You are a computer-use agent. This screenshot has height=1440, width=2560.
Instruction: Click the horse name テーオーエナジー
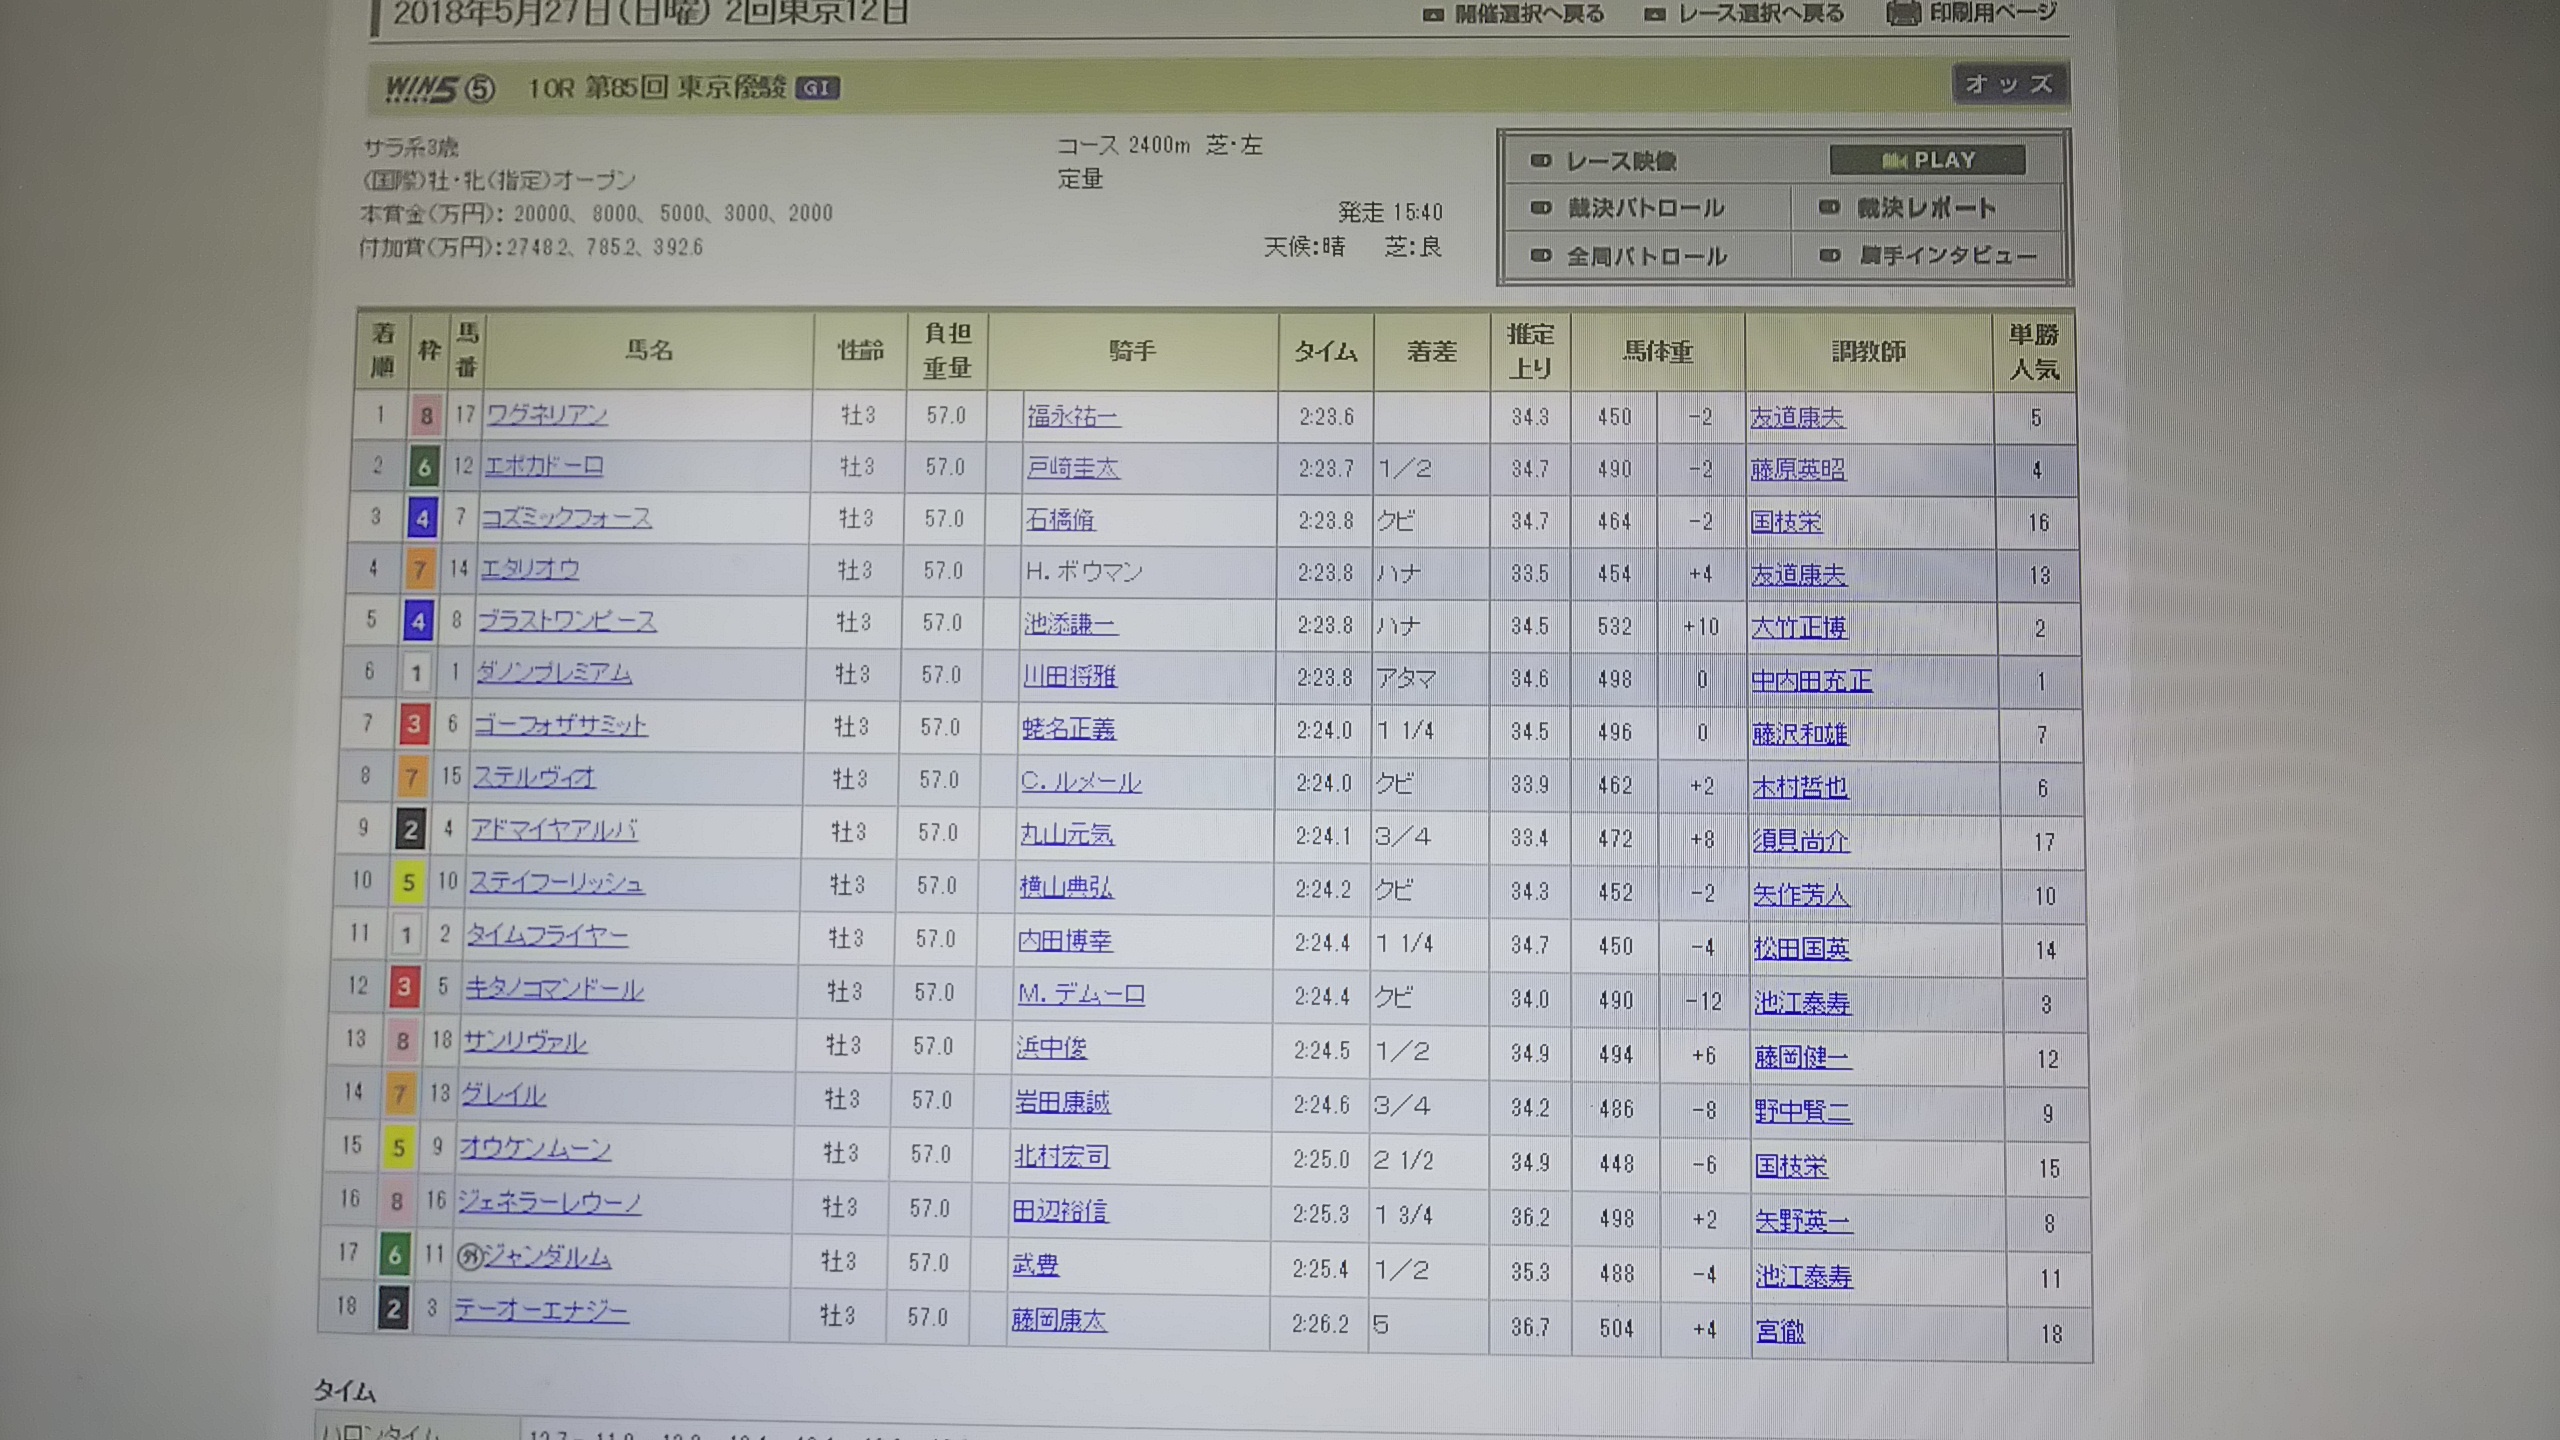pyautogui.click(x=541, y=1309)
